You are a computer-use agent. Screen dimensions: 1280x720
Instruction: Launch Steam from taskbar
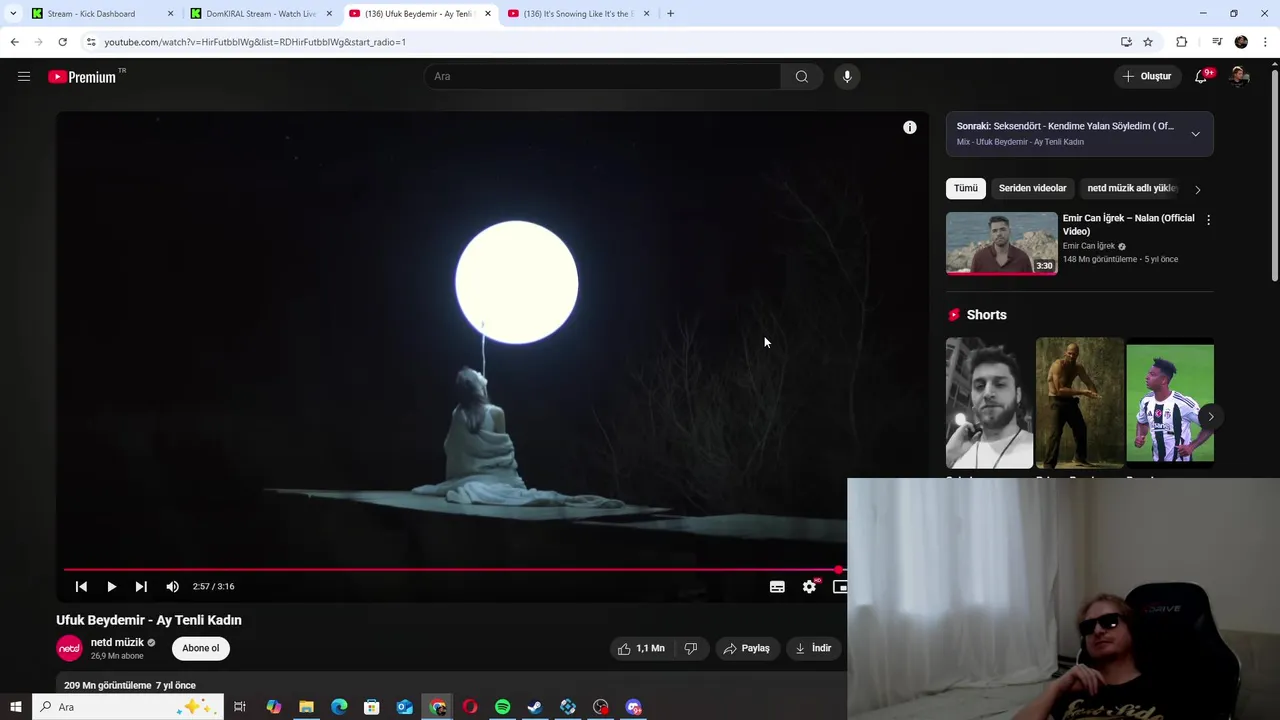click(535, 707)
